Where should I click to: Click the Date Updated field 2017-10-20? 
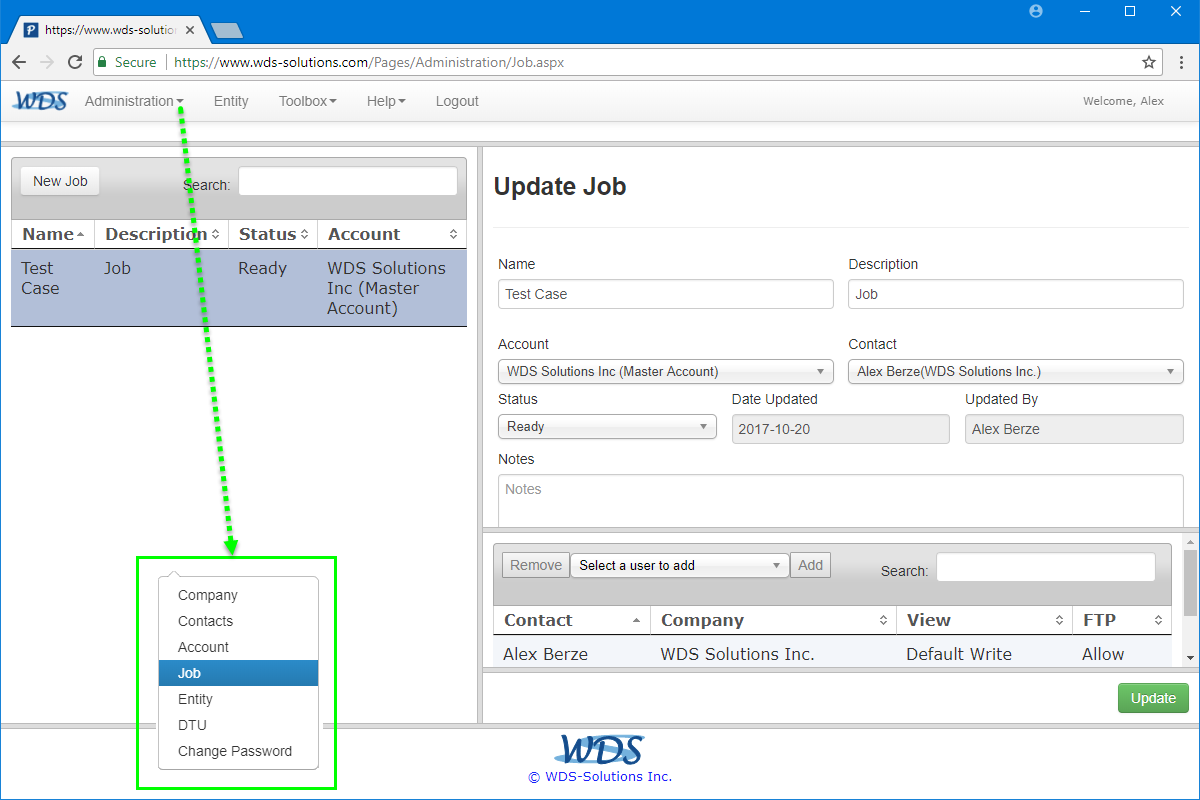pos(841,429)
